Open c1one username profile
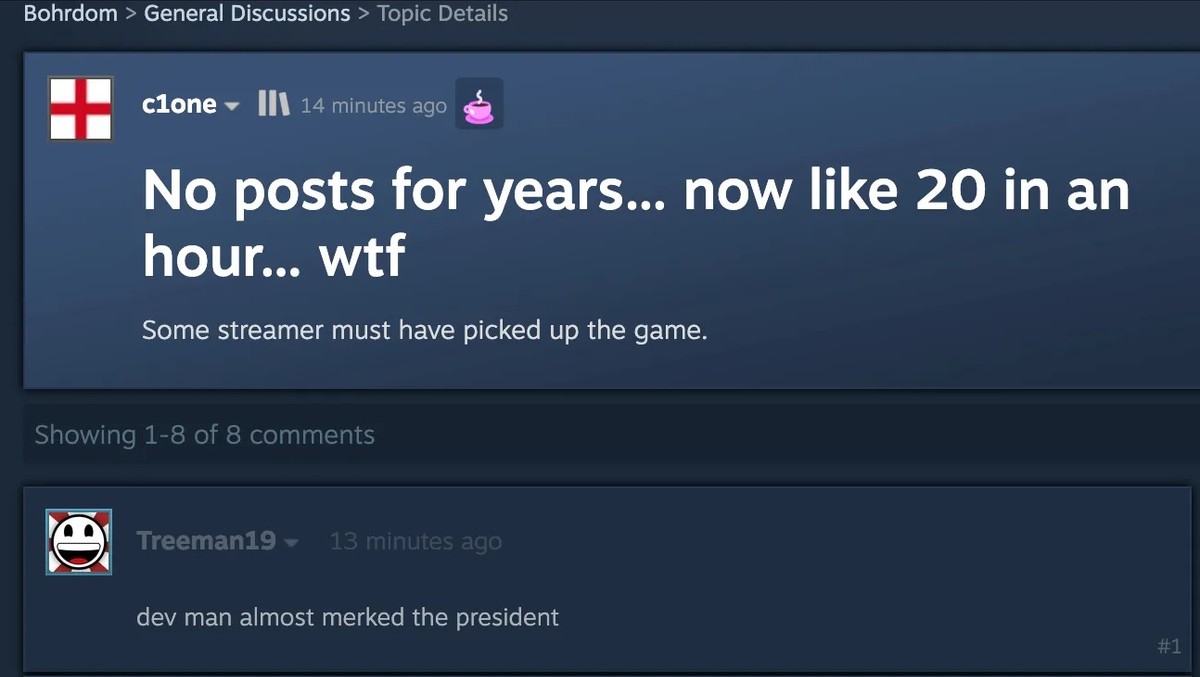Viewport: 1200px width, 677px height. [x=179, y=104]
